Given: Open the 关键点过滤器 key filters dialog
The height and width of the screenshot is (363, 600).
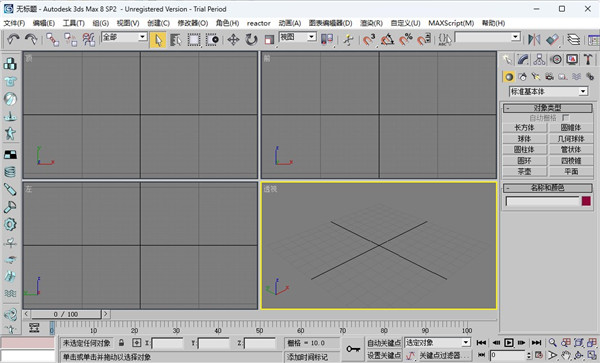Looking at the screenshot, I should click(443, 356).
